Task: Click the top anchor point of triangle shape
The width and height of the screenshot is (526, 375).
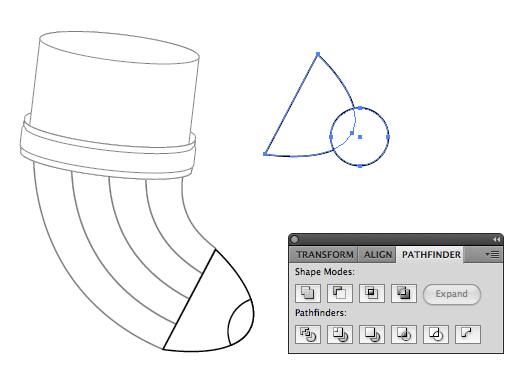Action: 318,54
